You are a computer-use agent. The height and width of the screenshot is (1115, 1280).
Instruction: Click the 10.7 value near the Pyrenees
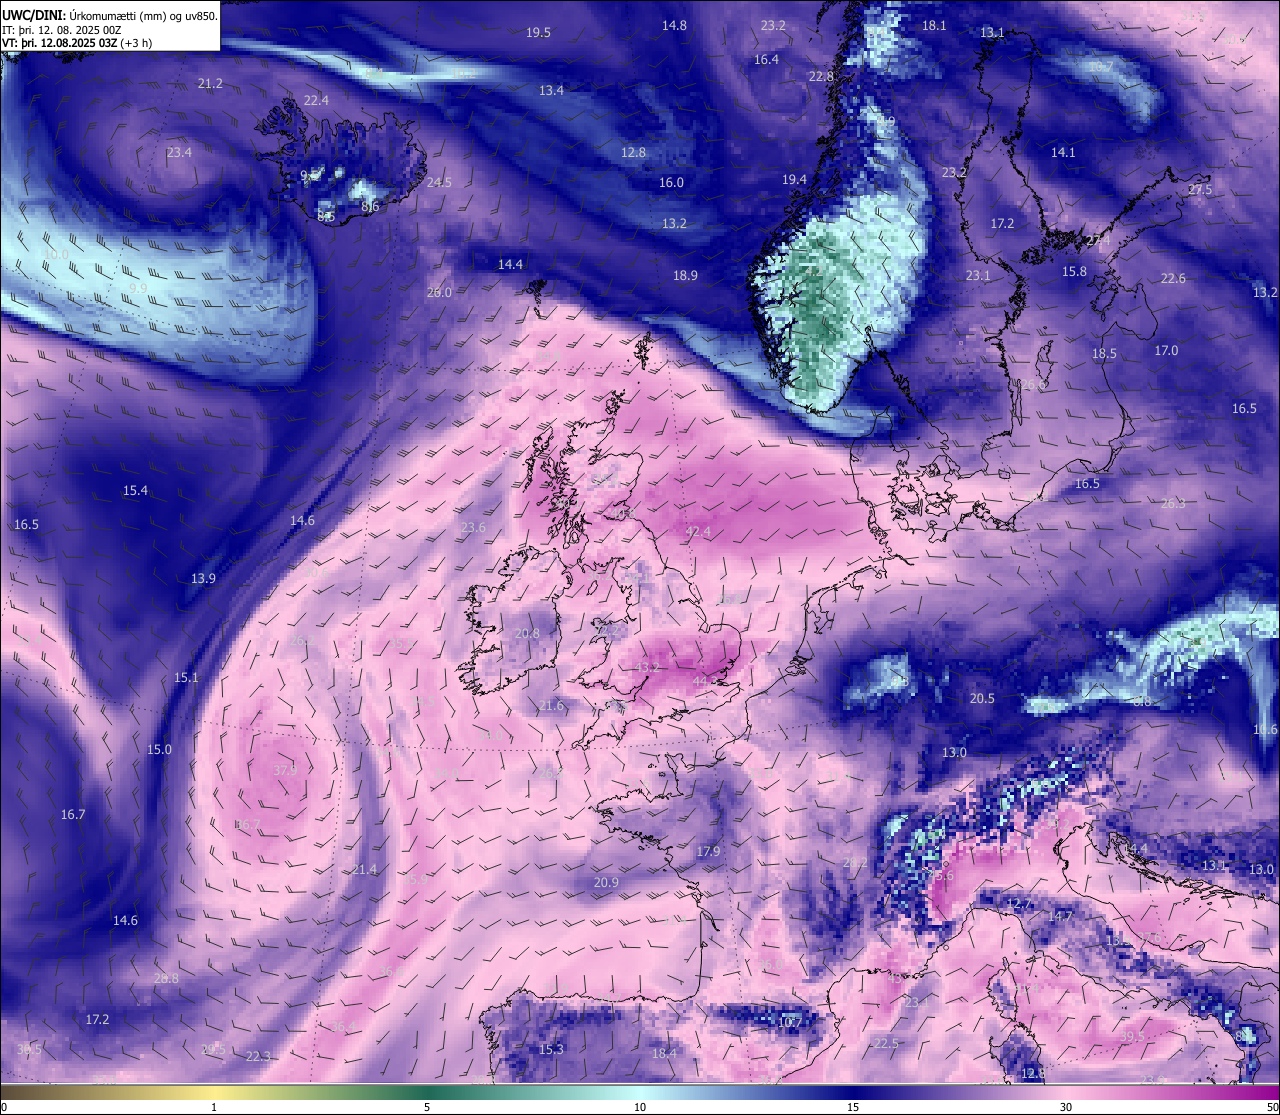pyautogui.click(x=790, y=1023)
